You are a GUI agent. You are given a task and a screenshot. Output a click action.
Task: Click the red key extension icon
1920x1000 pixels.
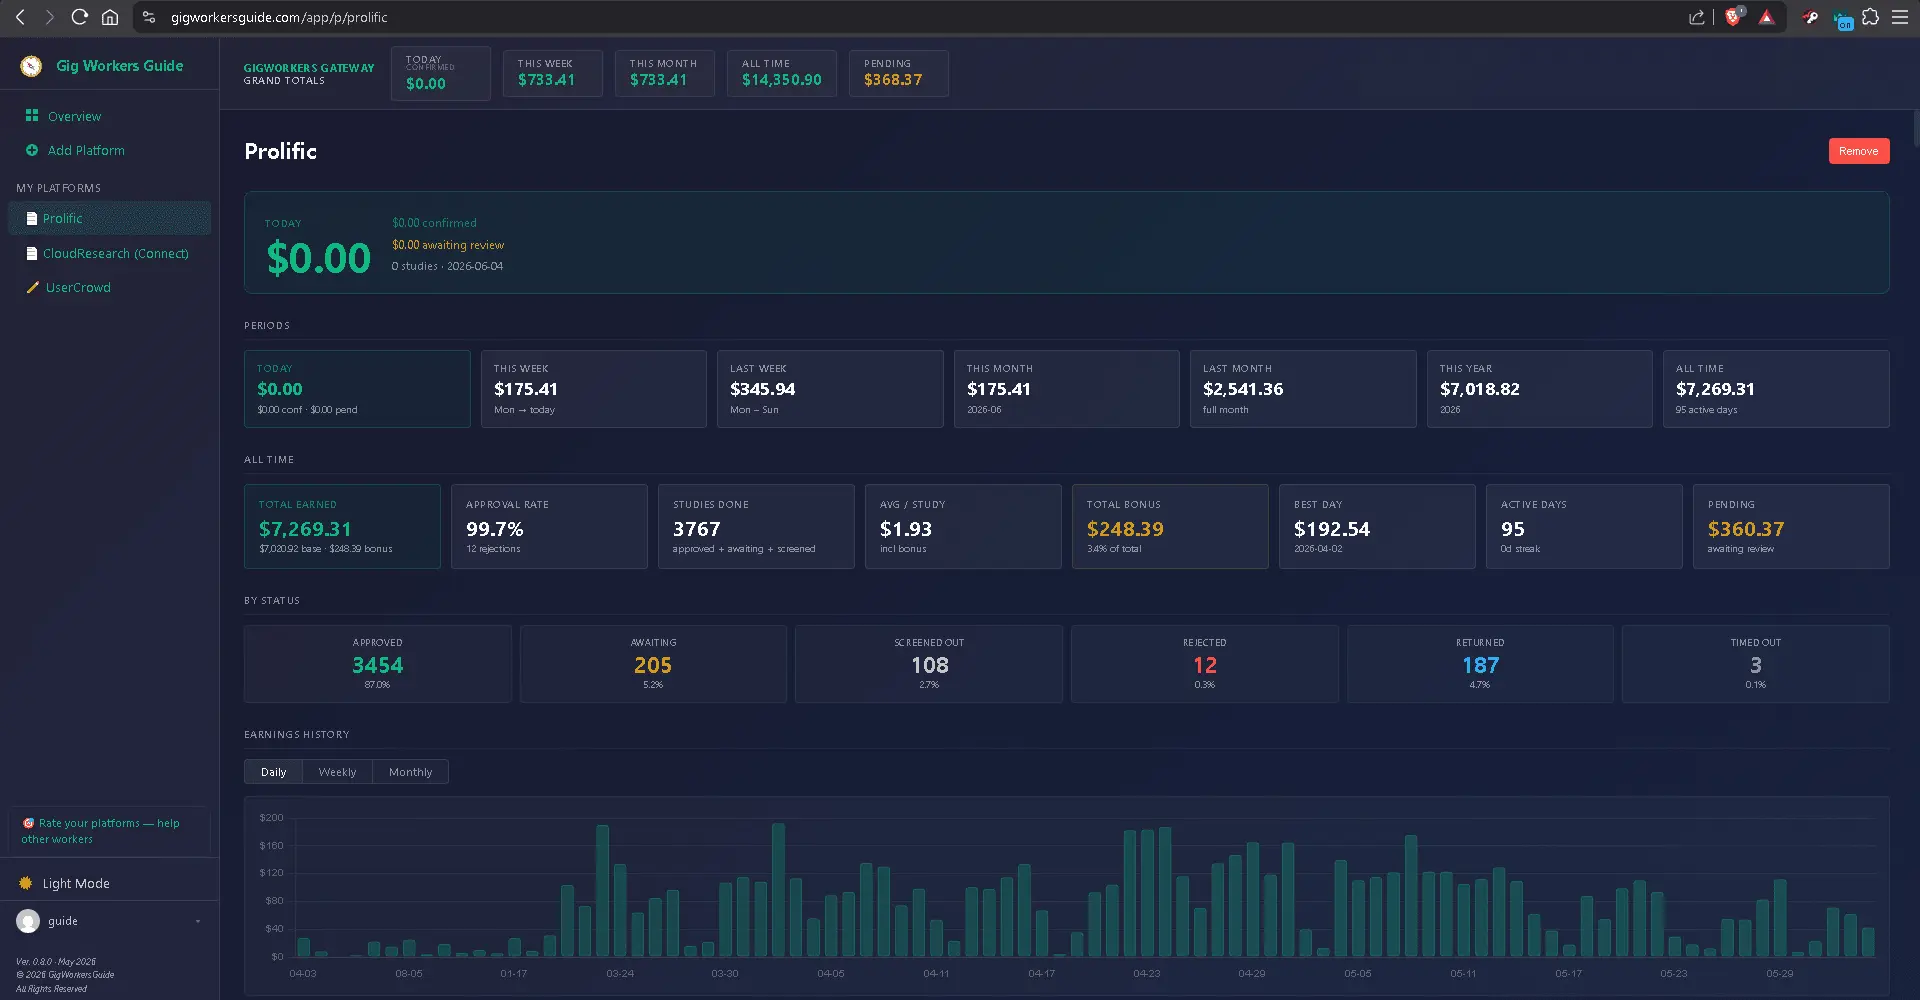coord(1810,17)
